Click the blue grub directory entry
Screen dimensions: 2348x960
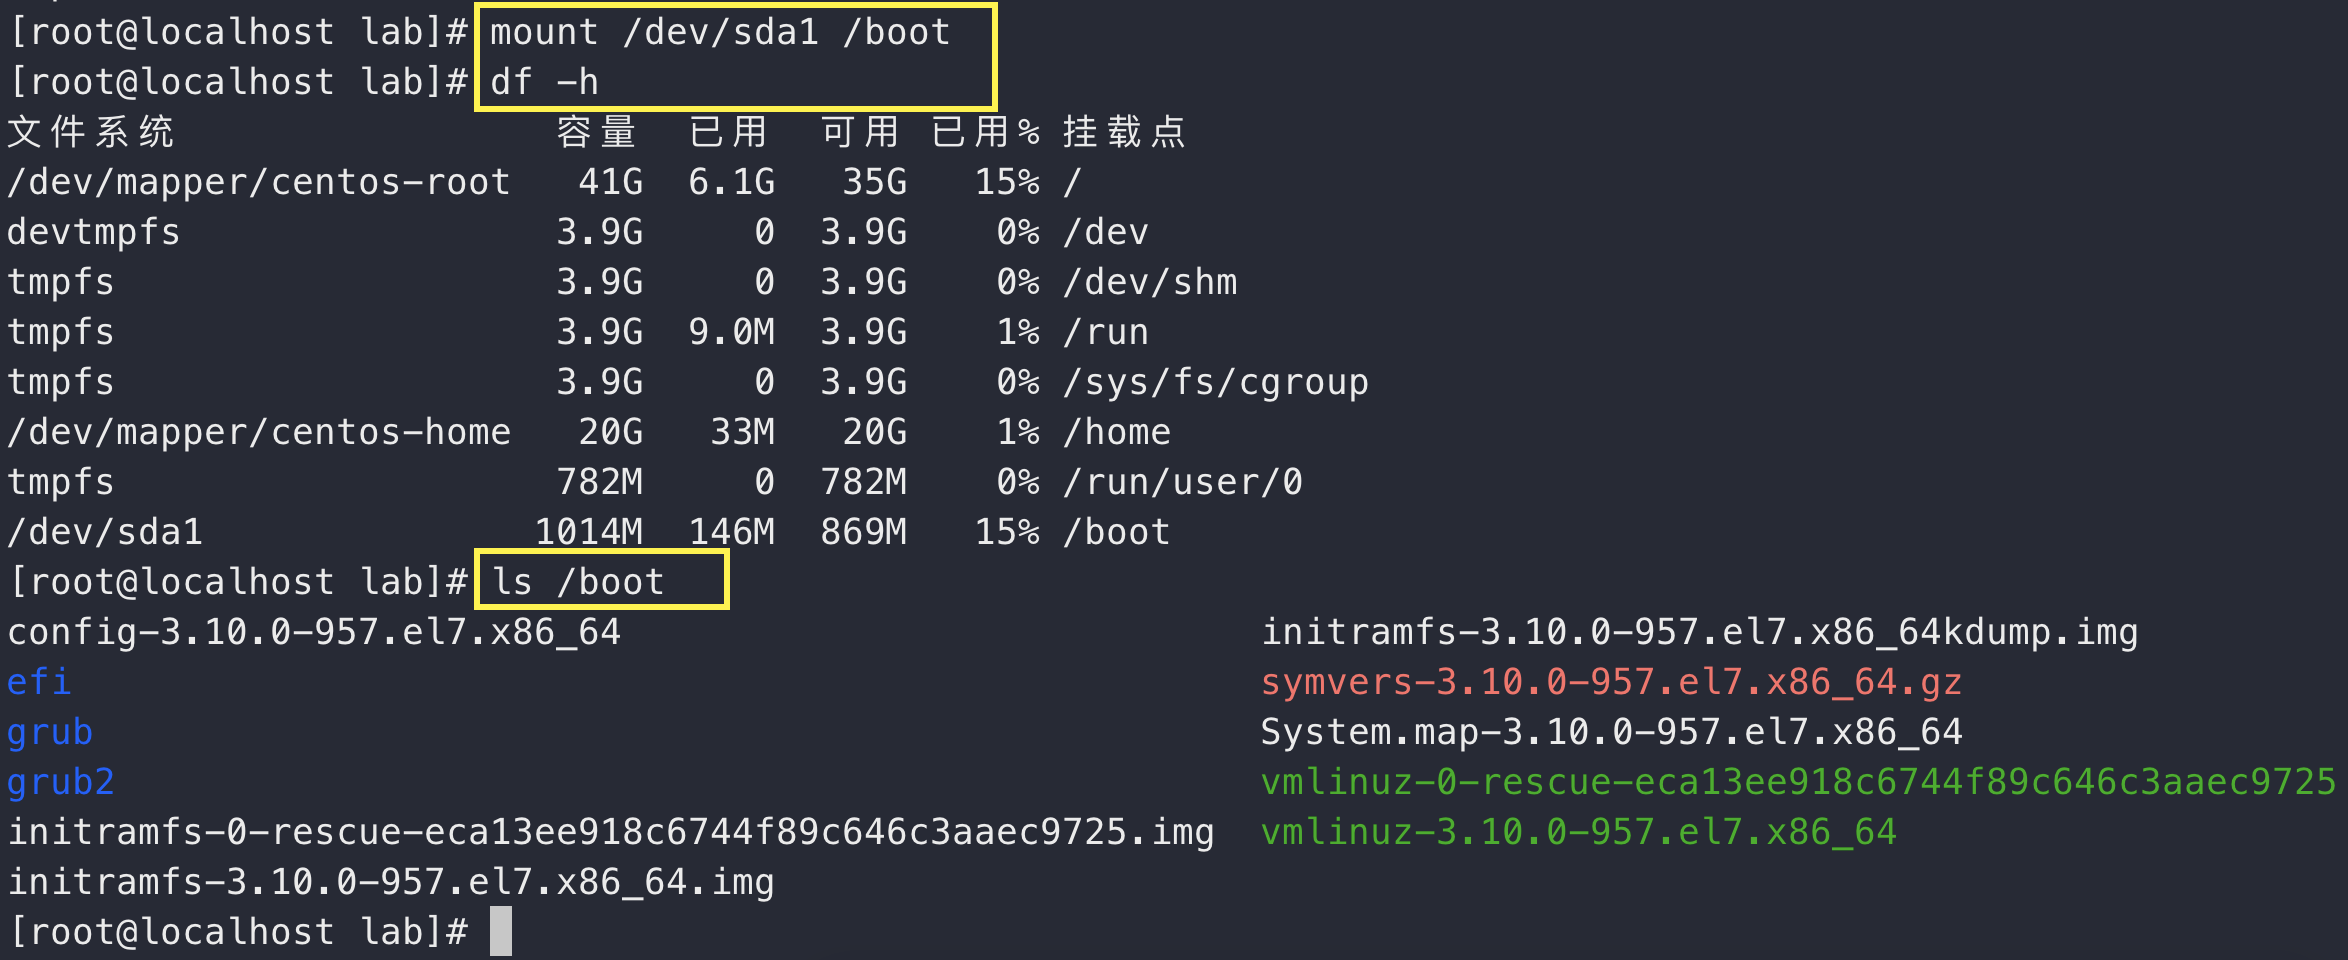click(50, 732)
